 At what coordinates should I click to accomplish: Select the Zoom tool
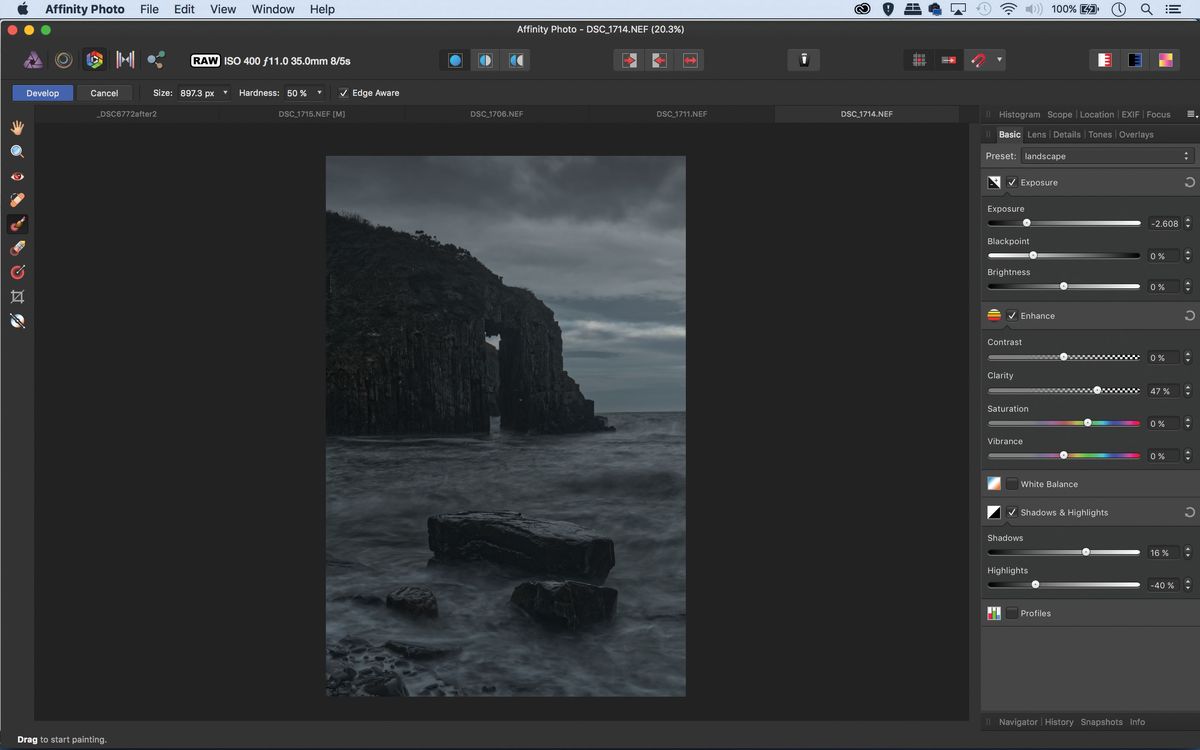point(16,151)
